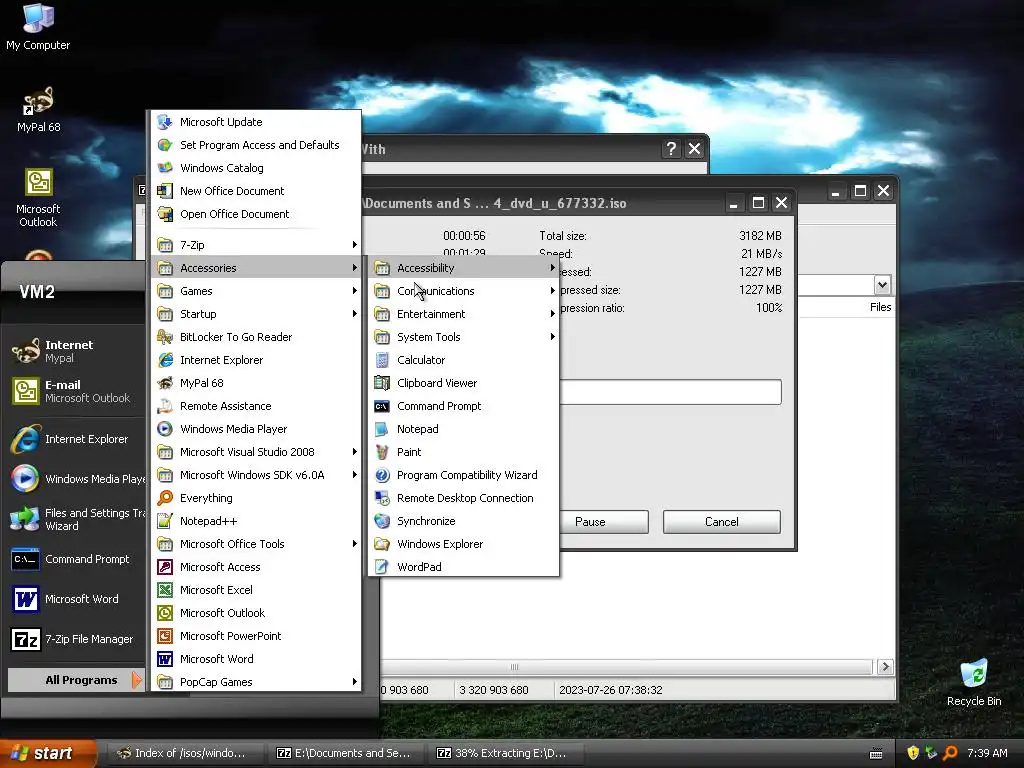Expand System Tools submenu
The height and width of the screenshot is (768, 1024).
click(x=464, y=337)
